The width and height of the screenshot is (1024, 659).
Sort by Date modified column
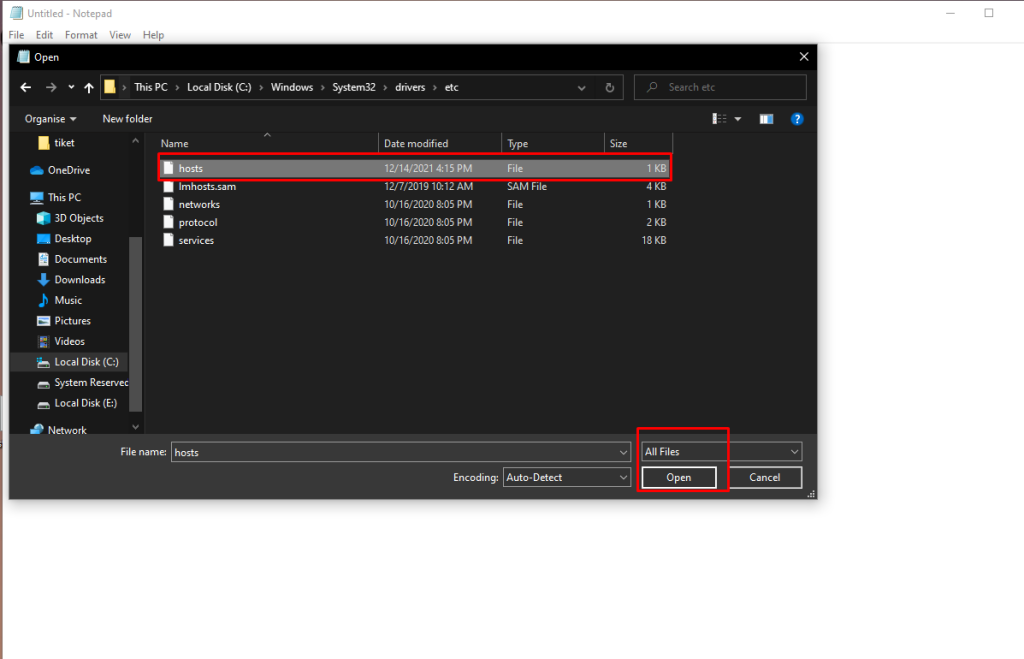pos(440,144)
